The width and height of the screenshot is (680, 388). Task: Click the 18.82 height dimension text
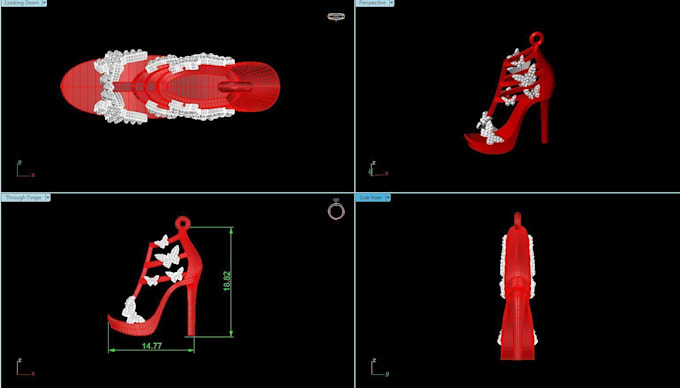(227, 280)
